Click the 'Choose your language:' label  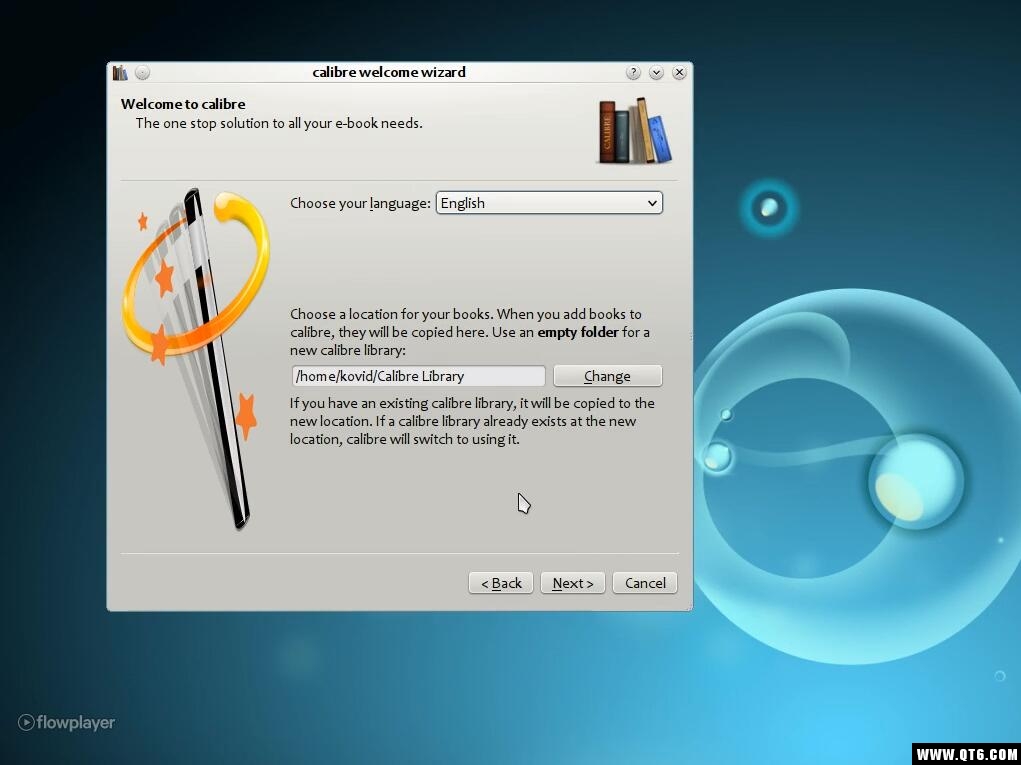[x=360, y=203]
